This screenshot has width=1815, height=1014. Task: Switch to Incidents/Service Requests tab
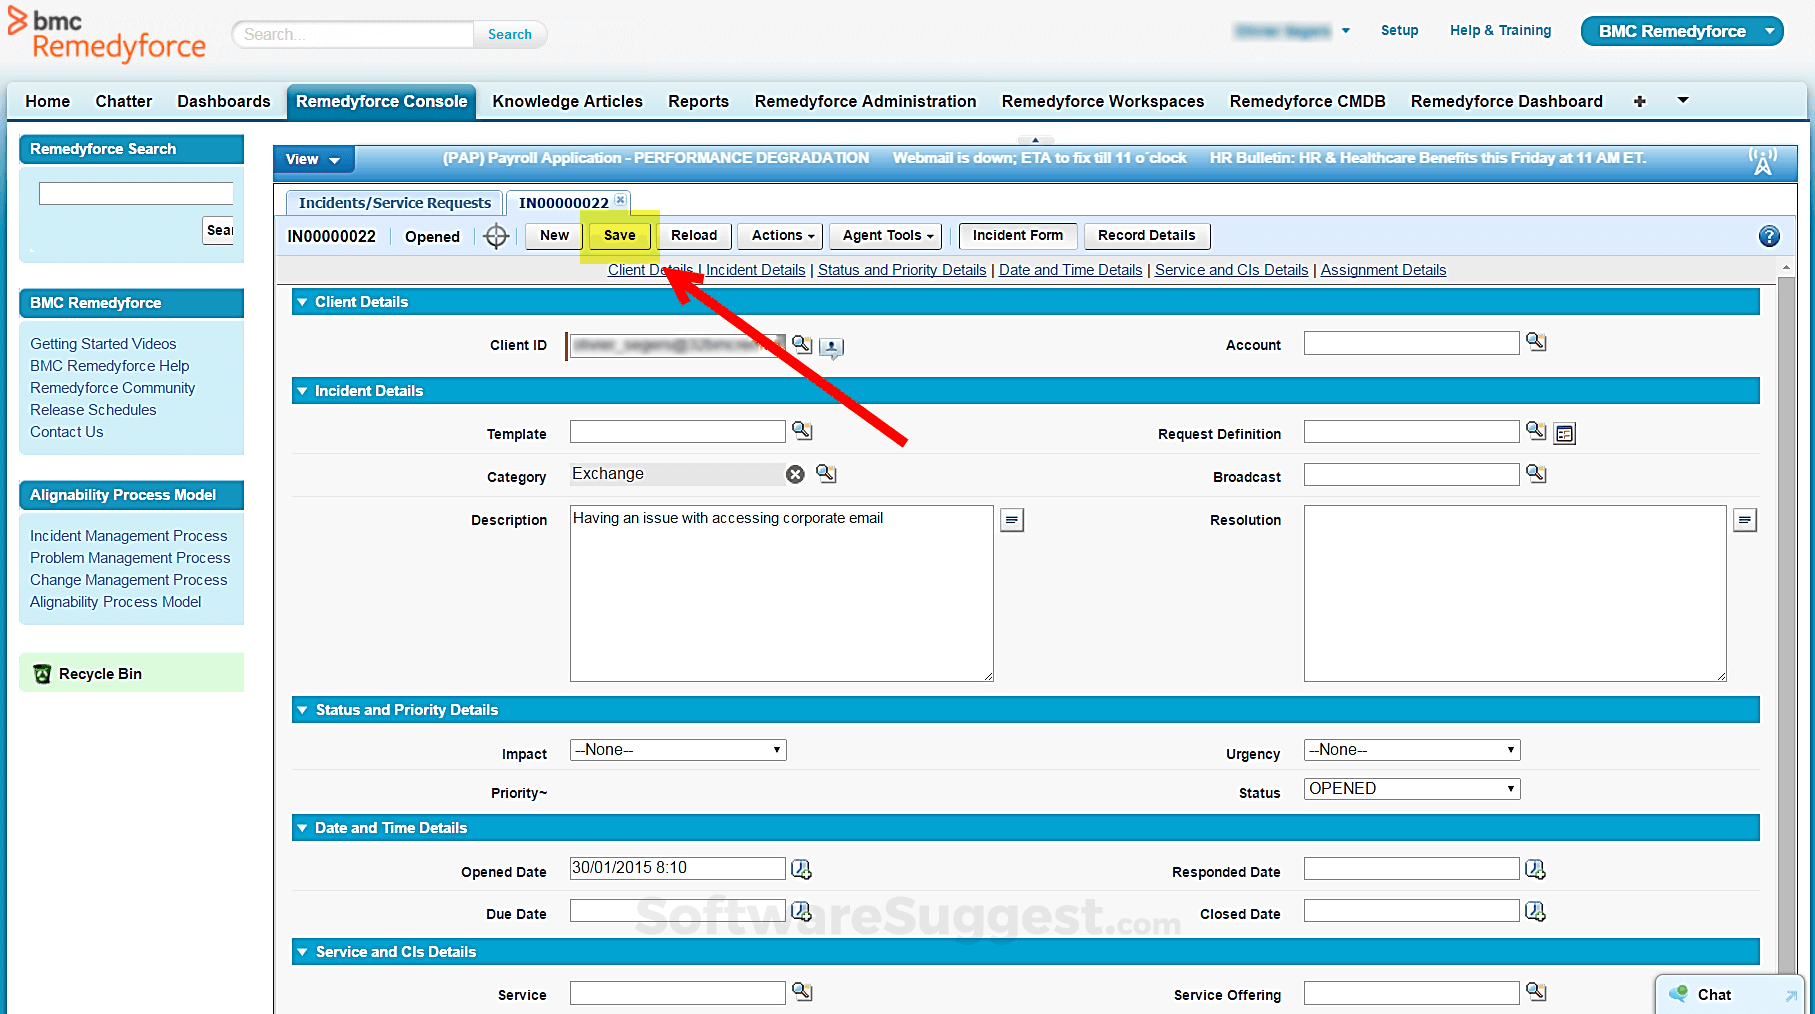pos(394,202)
